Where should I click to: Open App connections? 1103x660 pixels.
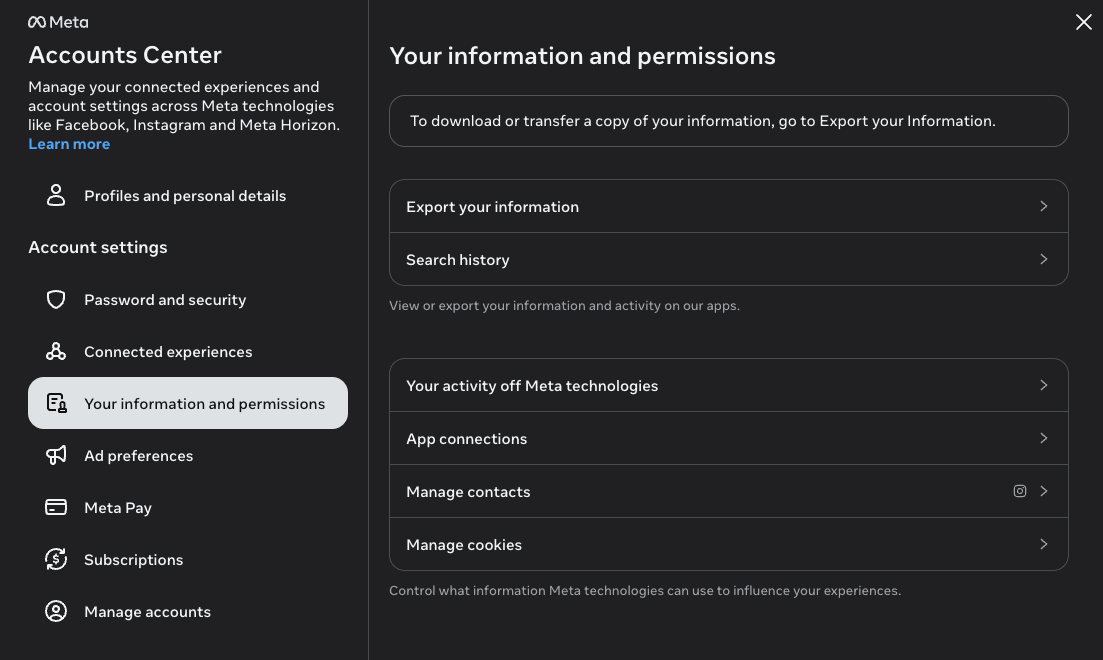(x=729, y=438)
